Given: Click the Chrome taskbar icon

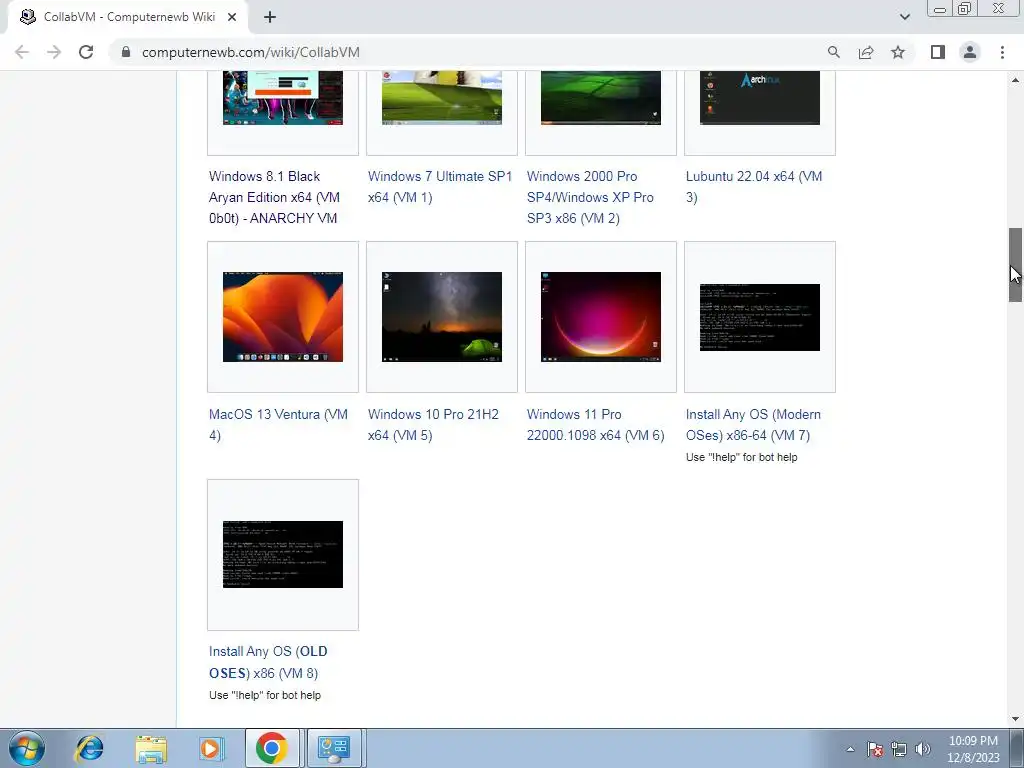Looking at the screenshot, I should point(272,748).
